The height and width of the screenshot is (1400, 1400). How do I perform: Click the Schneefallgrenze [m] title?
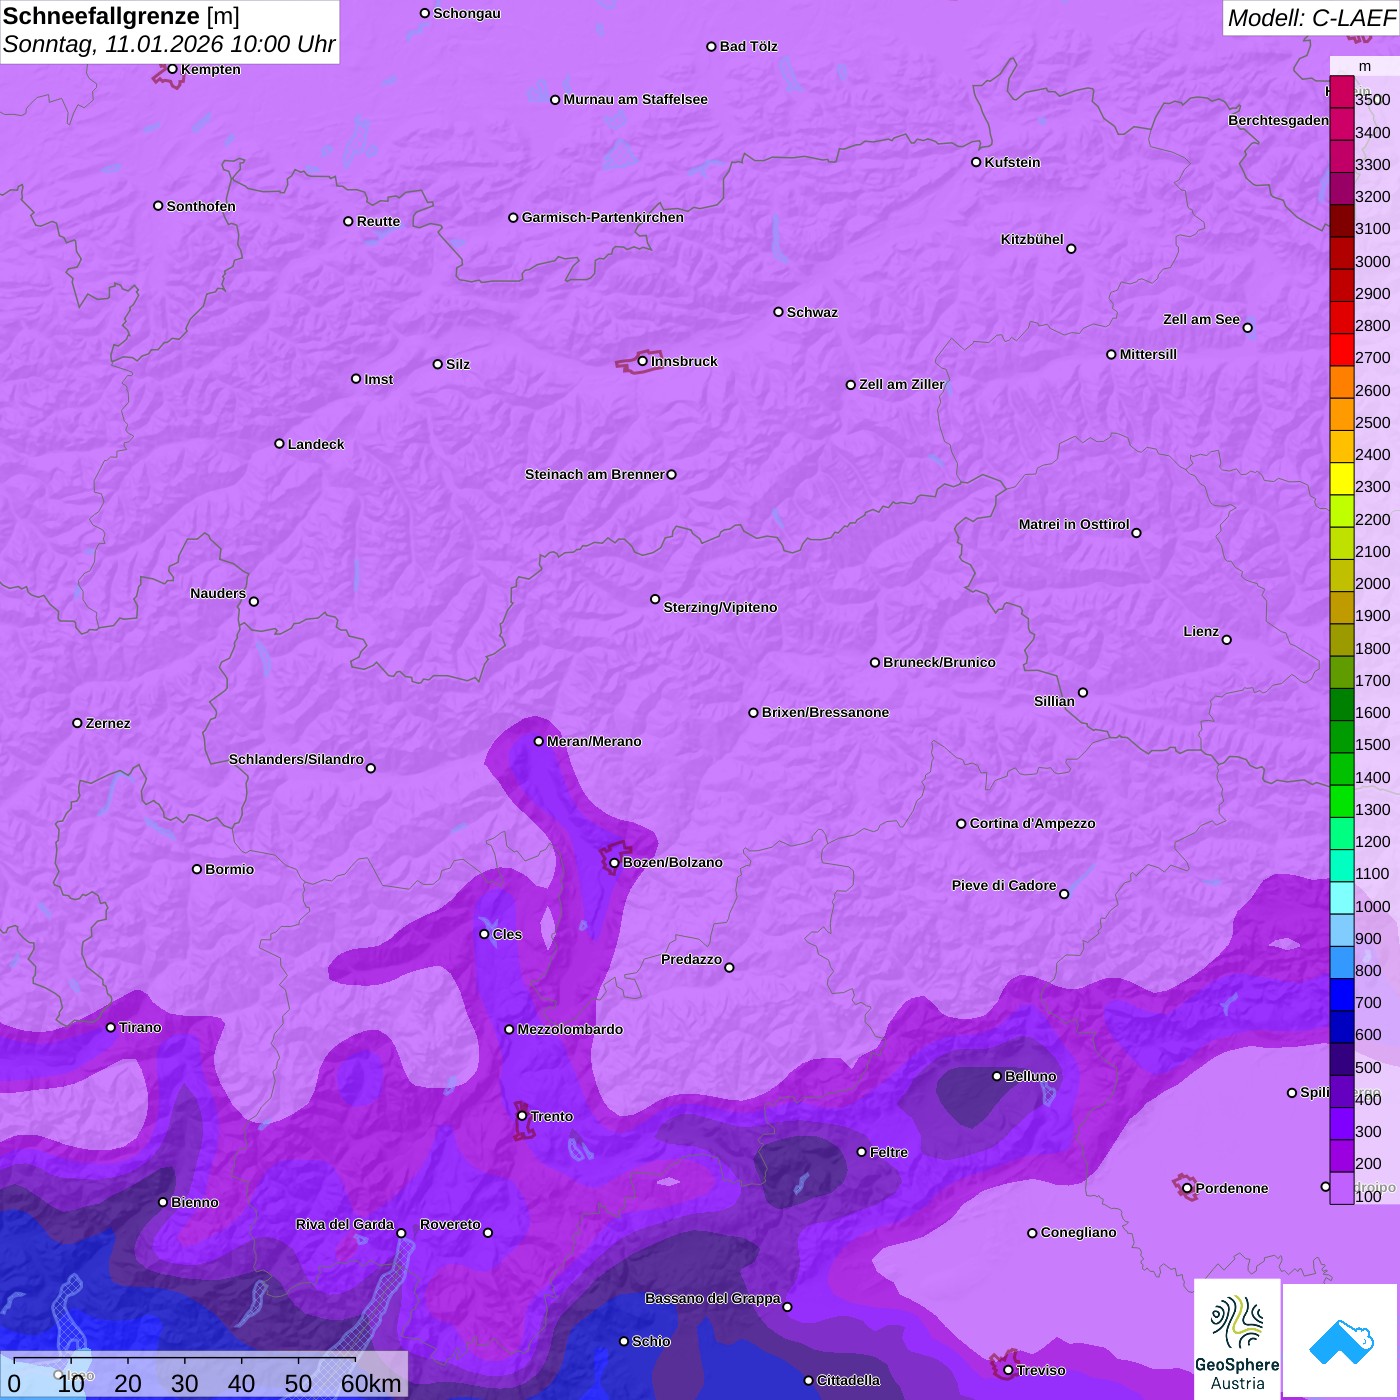click(x=121, y=16)
